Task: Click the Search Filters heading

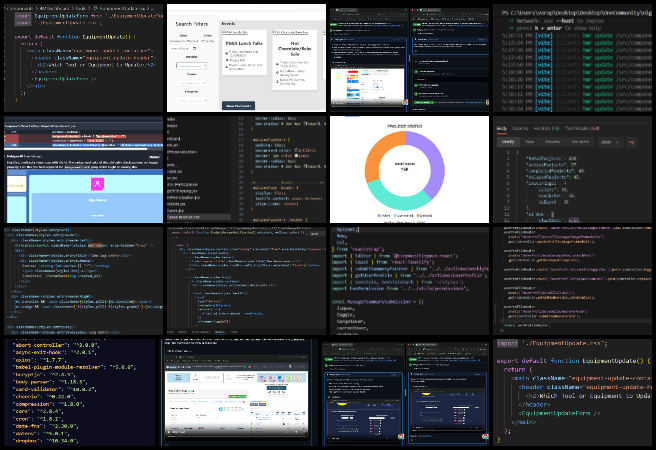Action: coord(191,24)
